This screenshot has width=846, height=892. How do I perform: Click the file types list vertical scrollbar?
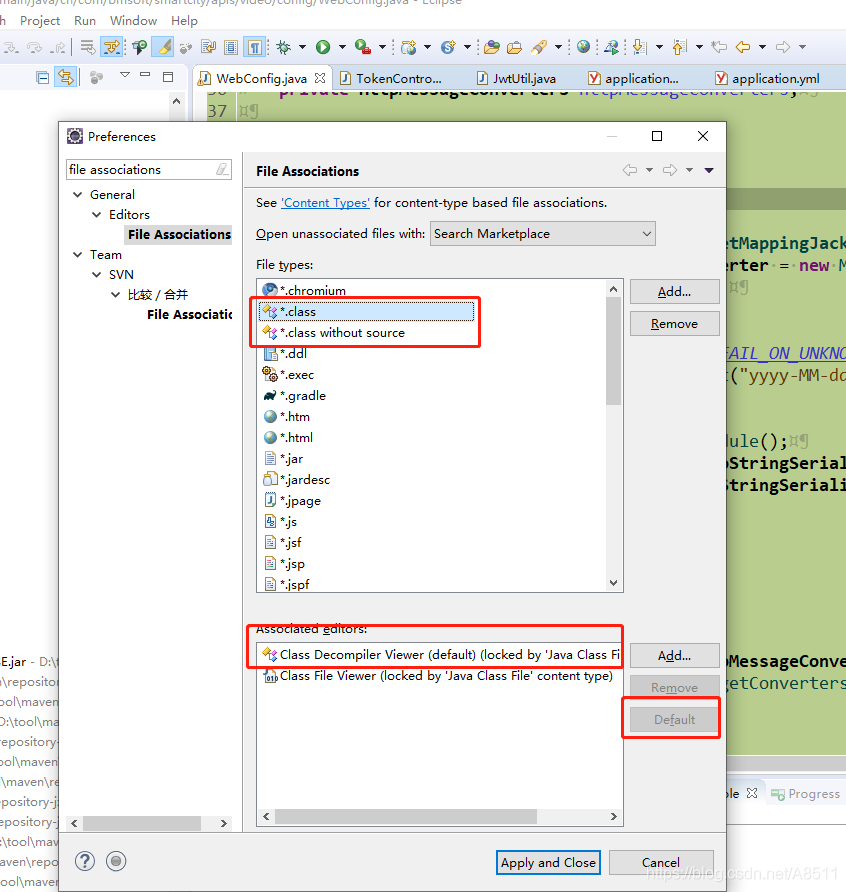pyautogui.click(x=613, y=350)
